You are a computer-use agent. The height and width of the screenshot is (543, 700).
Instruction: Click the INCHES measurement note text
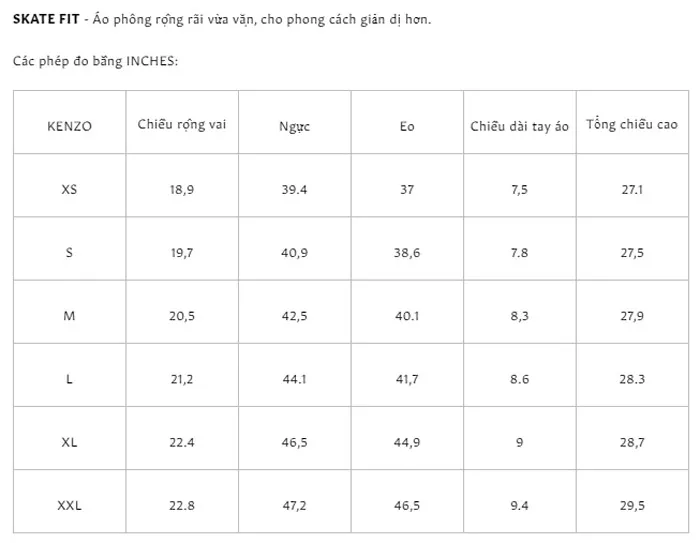(x=95, y=61)
